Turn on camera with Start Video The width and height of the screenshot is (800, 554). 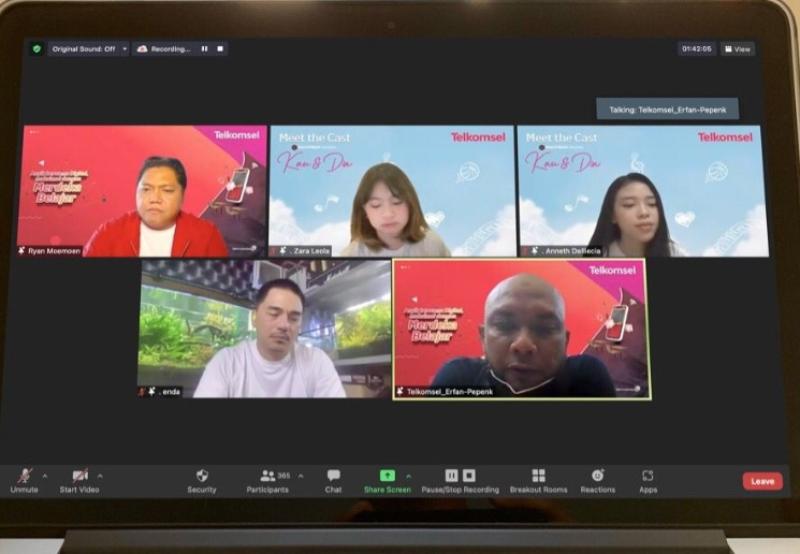[x=80, y=475]
